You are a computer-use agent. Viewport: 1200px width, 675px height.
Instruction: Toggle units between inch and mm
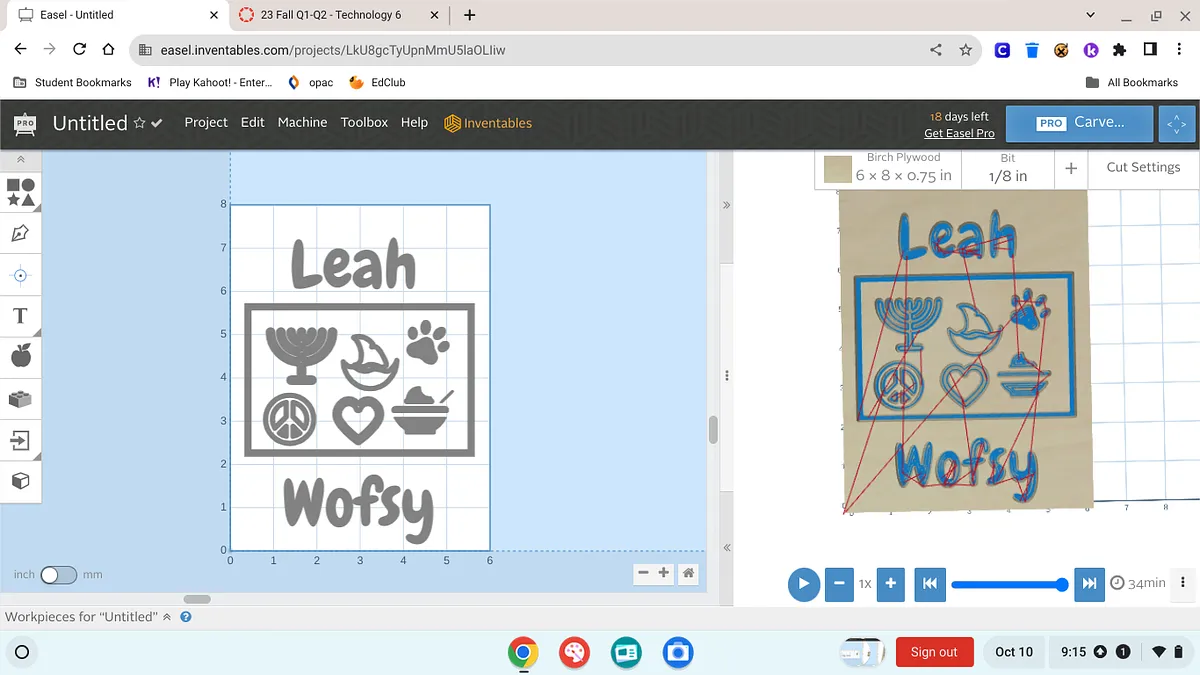click(x=58, y=575)
